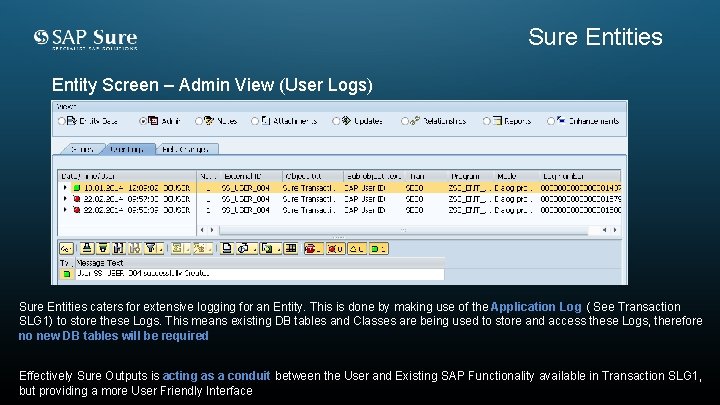Click the Choose Layout grid icon

point(290,248)
